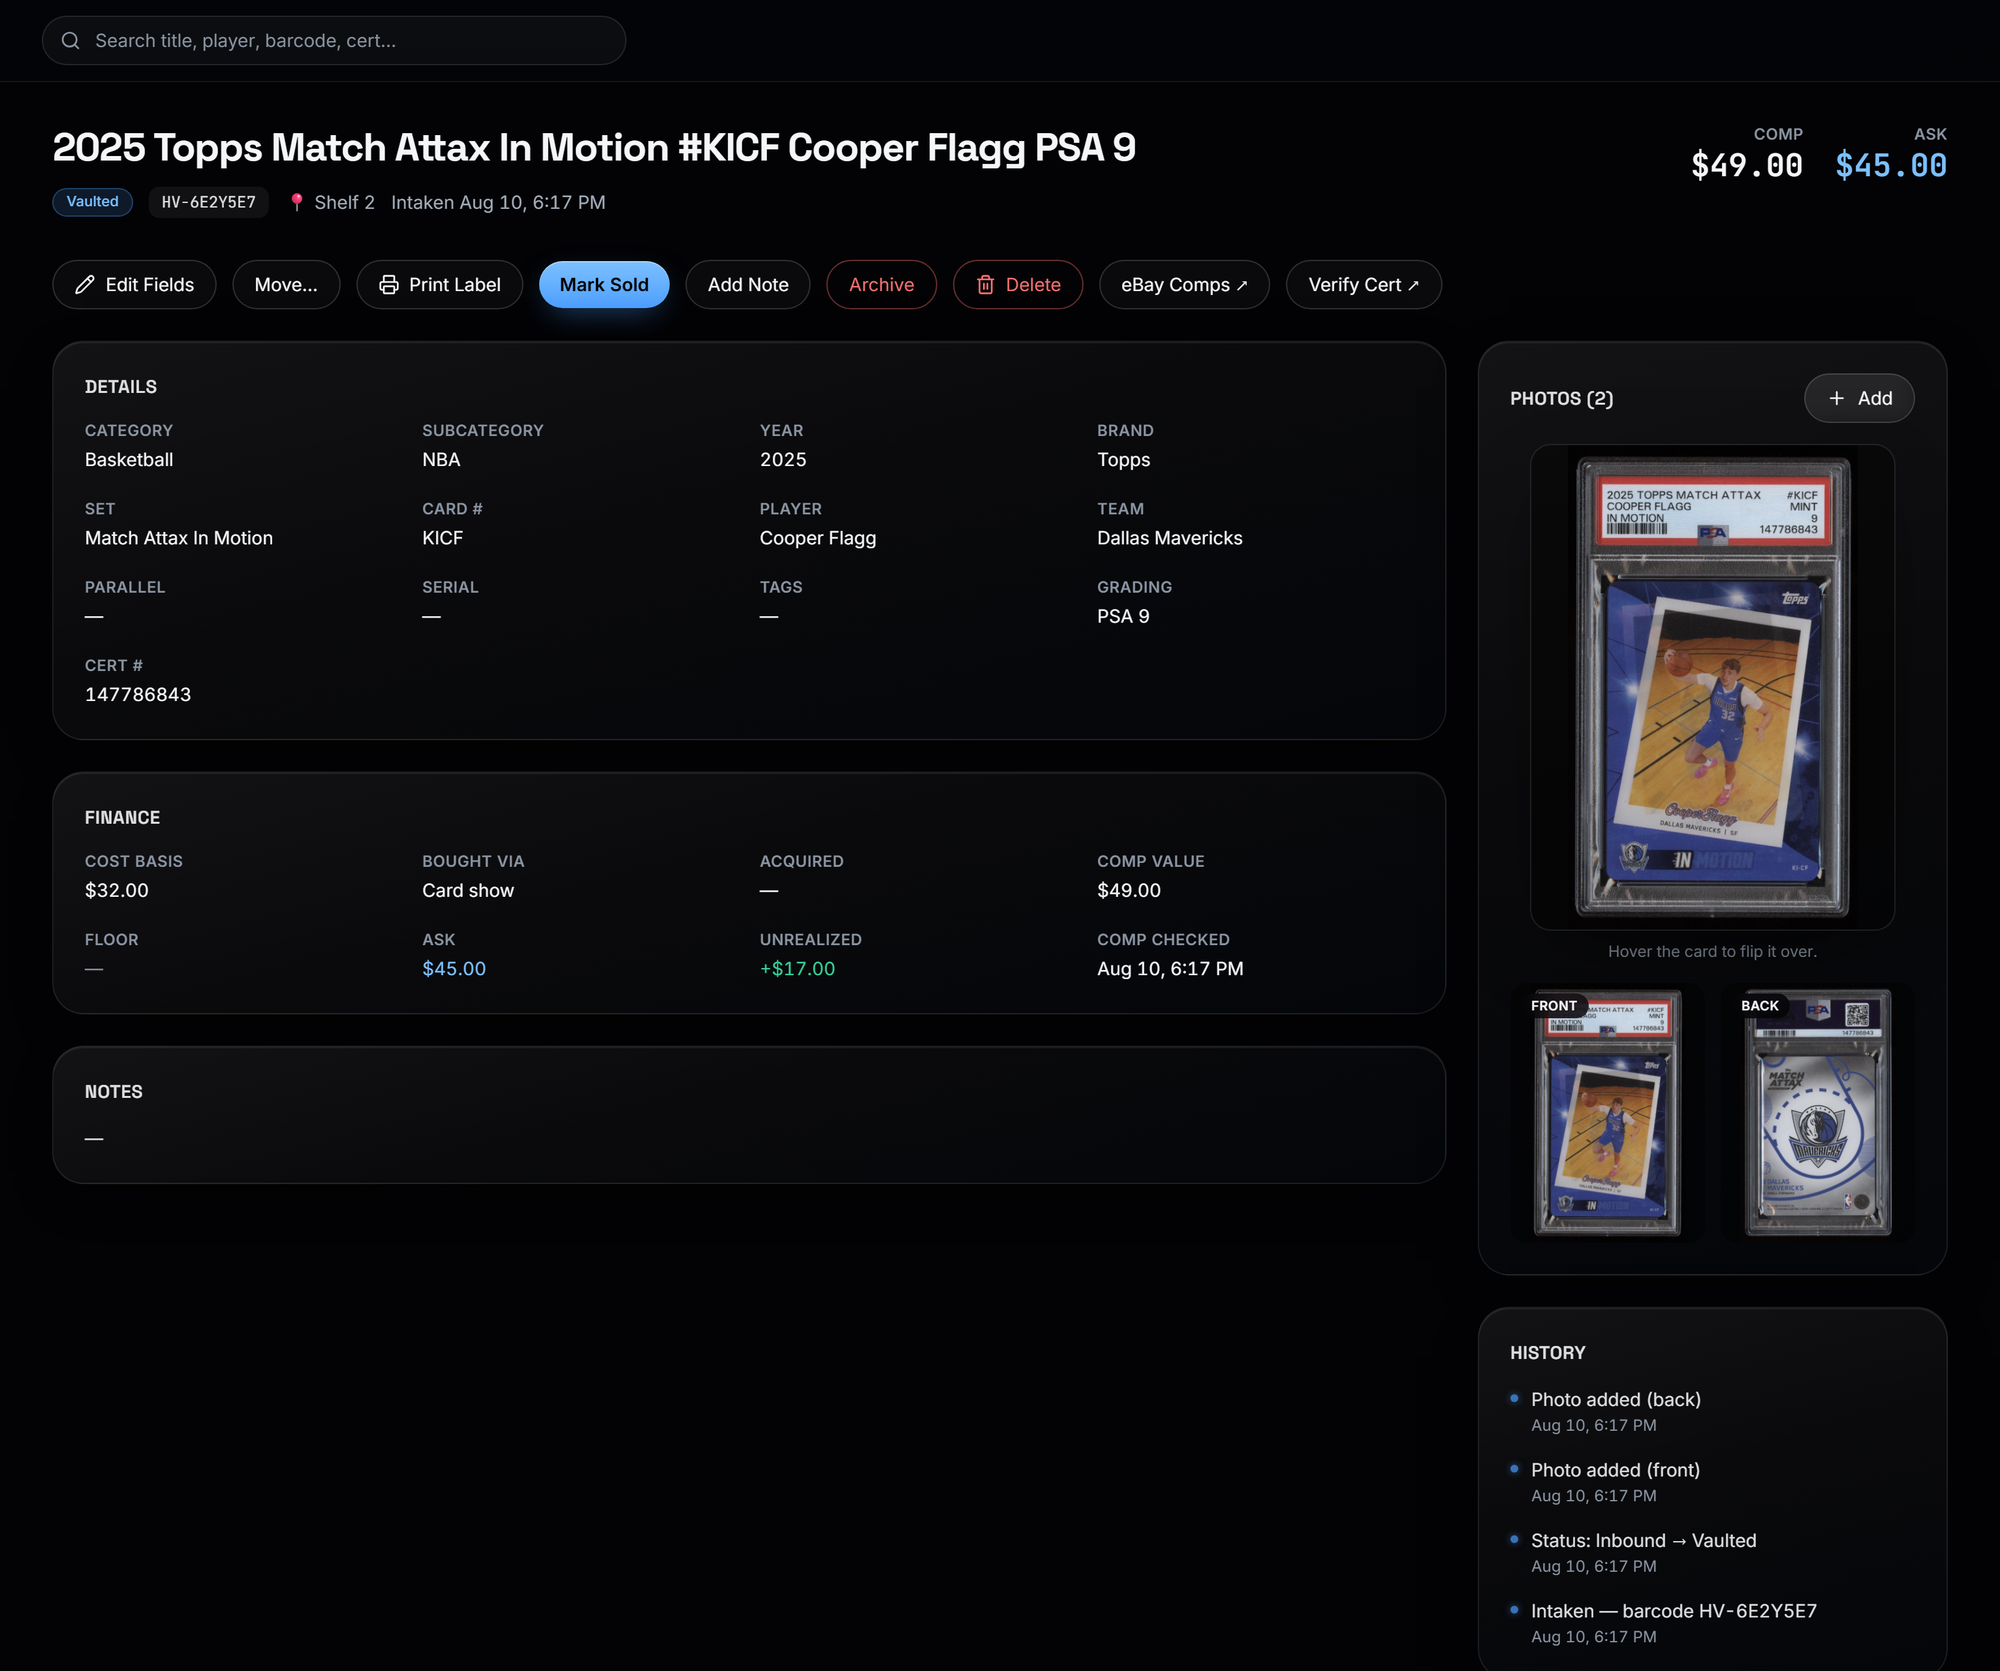Click the trash icon on Delete

pos(985,285)
